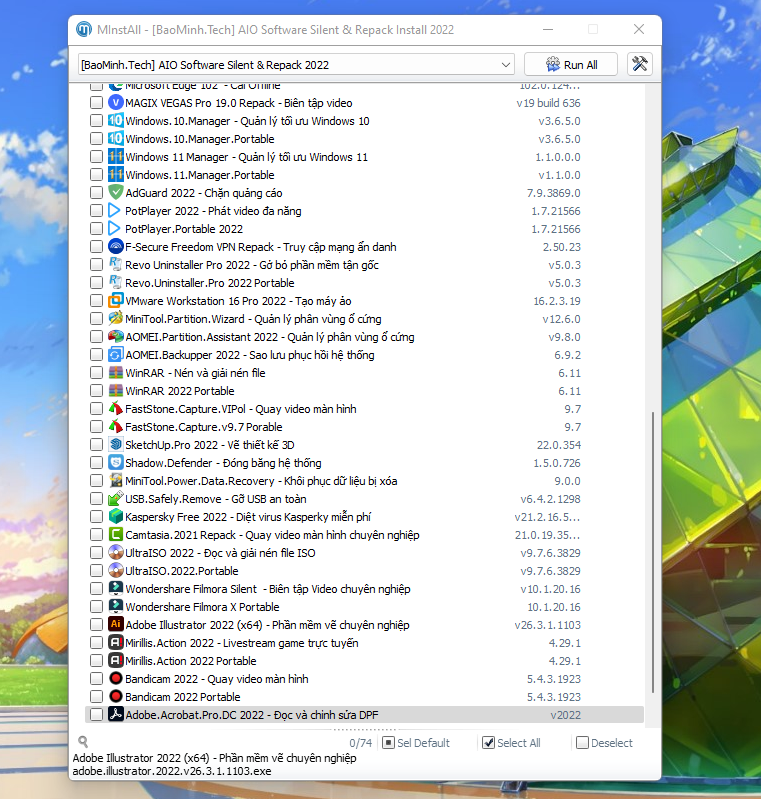The height and width of the screenshot is (799, 761).
Task: Select Mirillis.Action 2022 Portable row text
Action: [x=191, y=660]
